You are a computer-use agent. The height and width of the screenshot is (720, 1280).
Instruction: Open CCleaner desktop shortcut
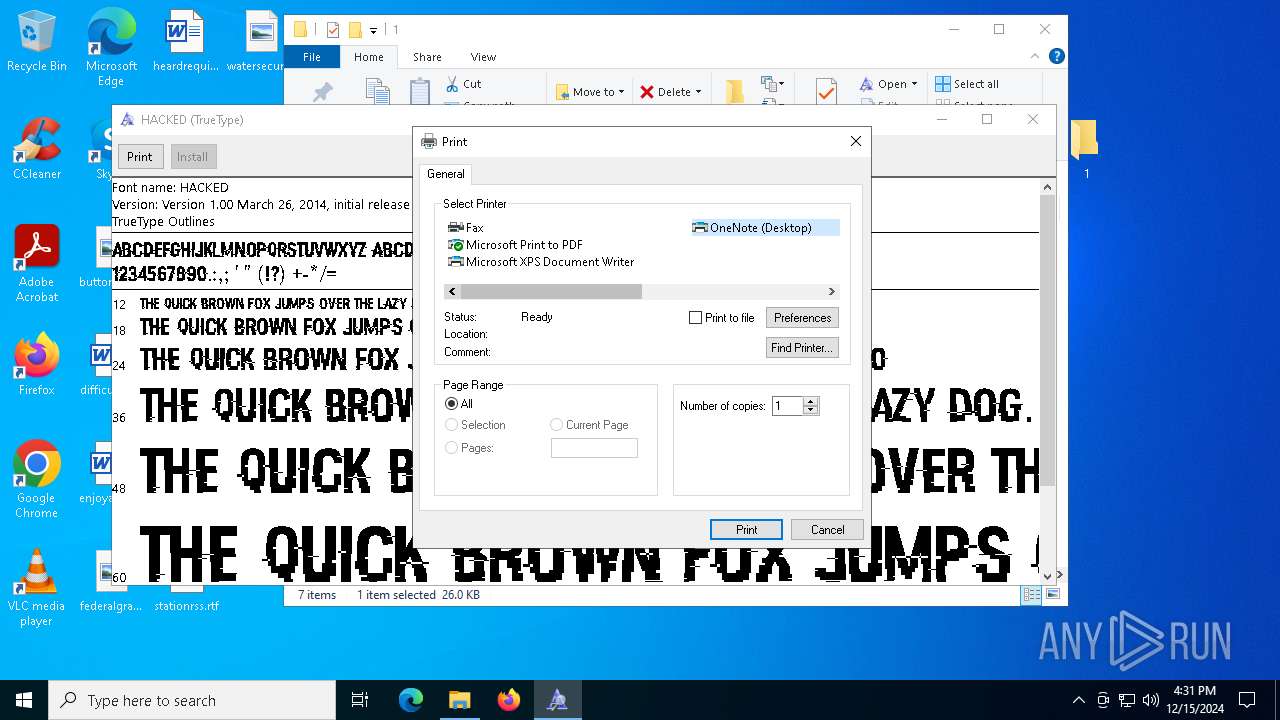(x=37, y=149)
